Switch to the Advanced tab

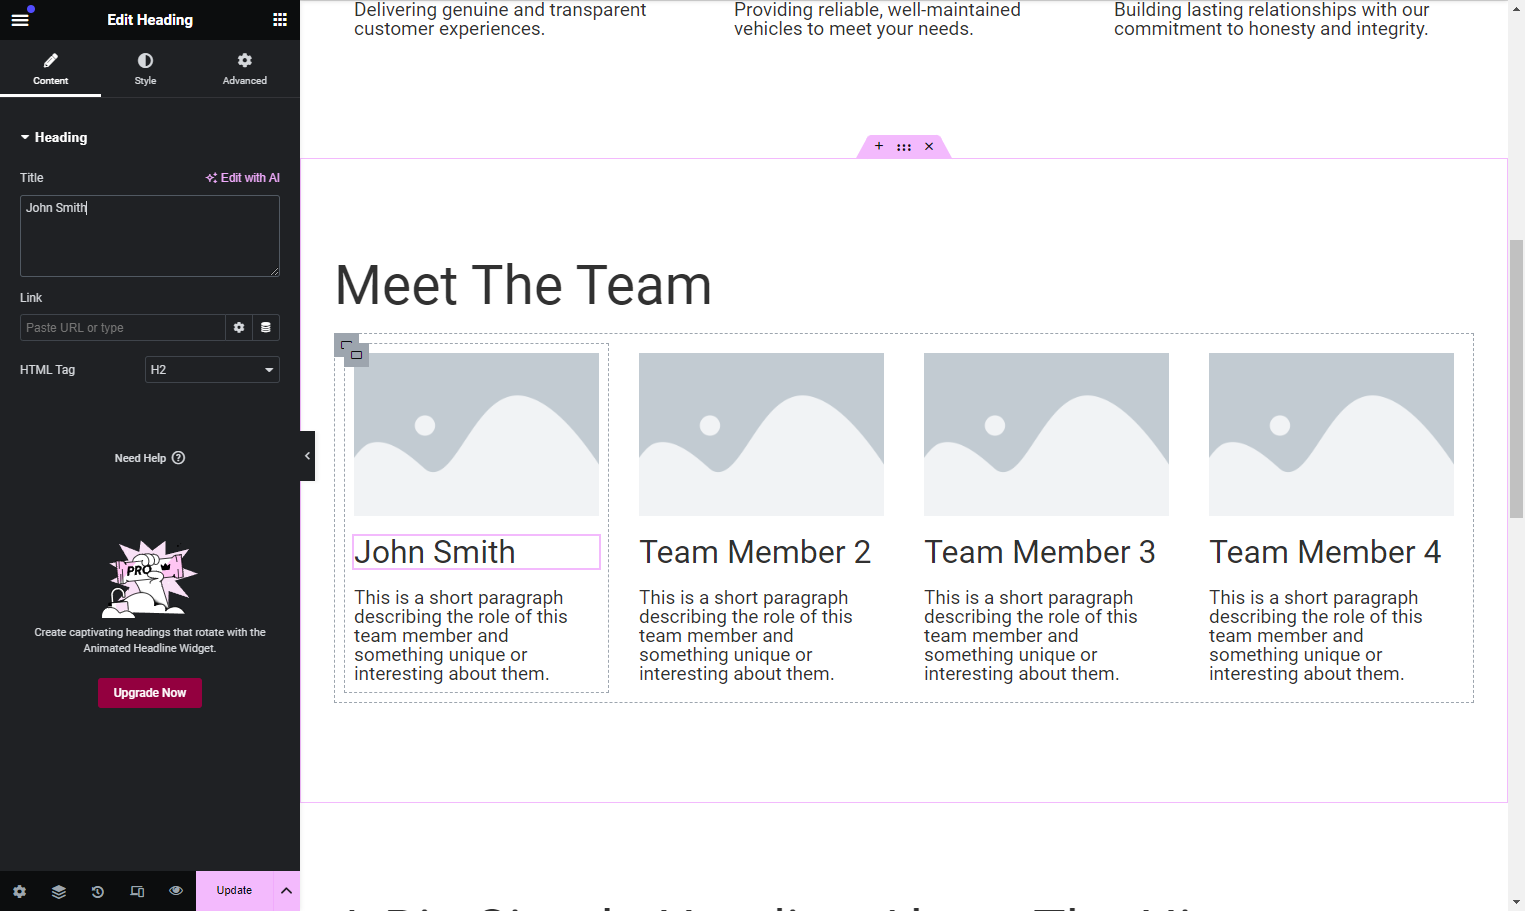pyautogui.click(x=245, y=69)
